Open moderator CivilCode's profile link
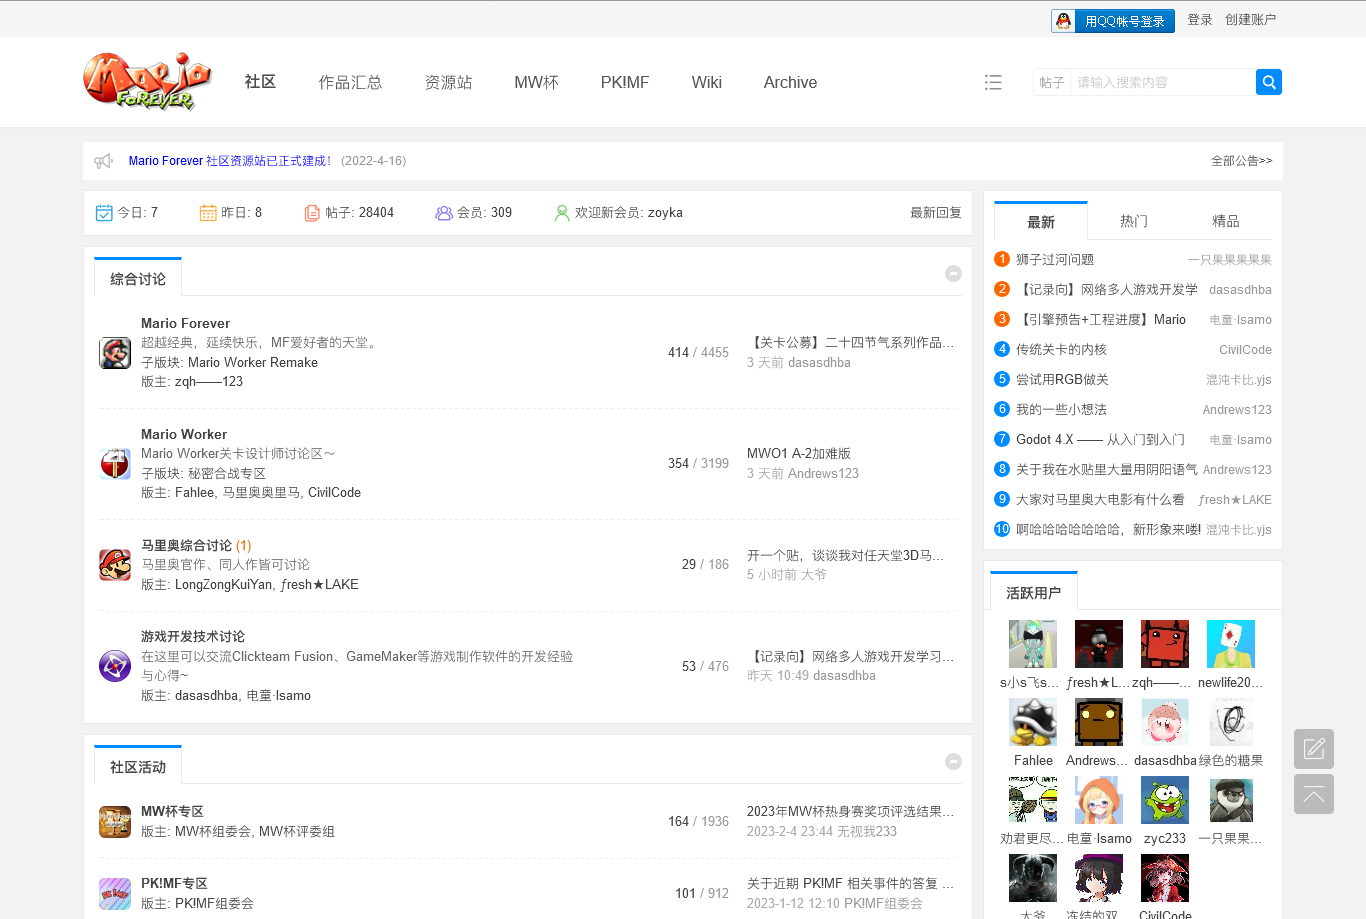Viewport: 1366px width, 919px height. 334,493
